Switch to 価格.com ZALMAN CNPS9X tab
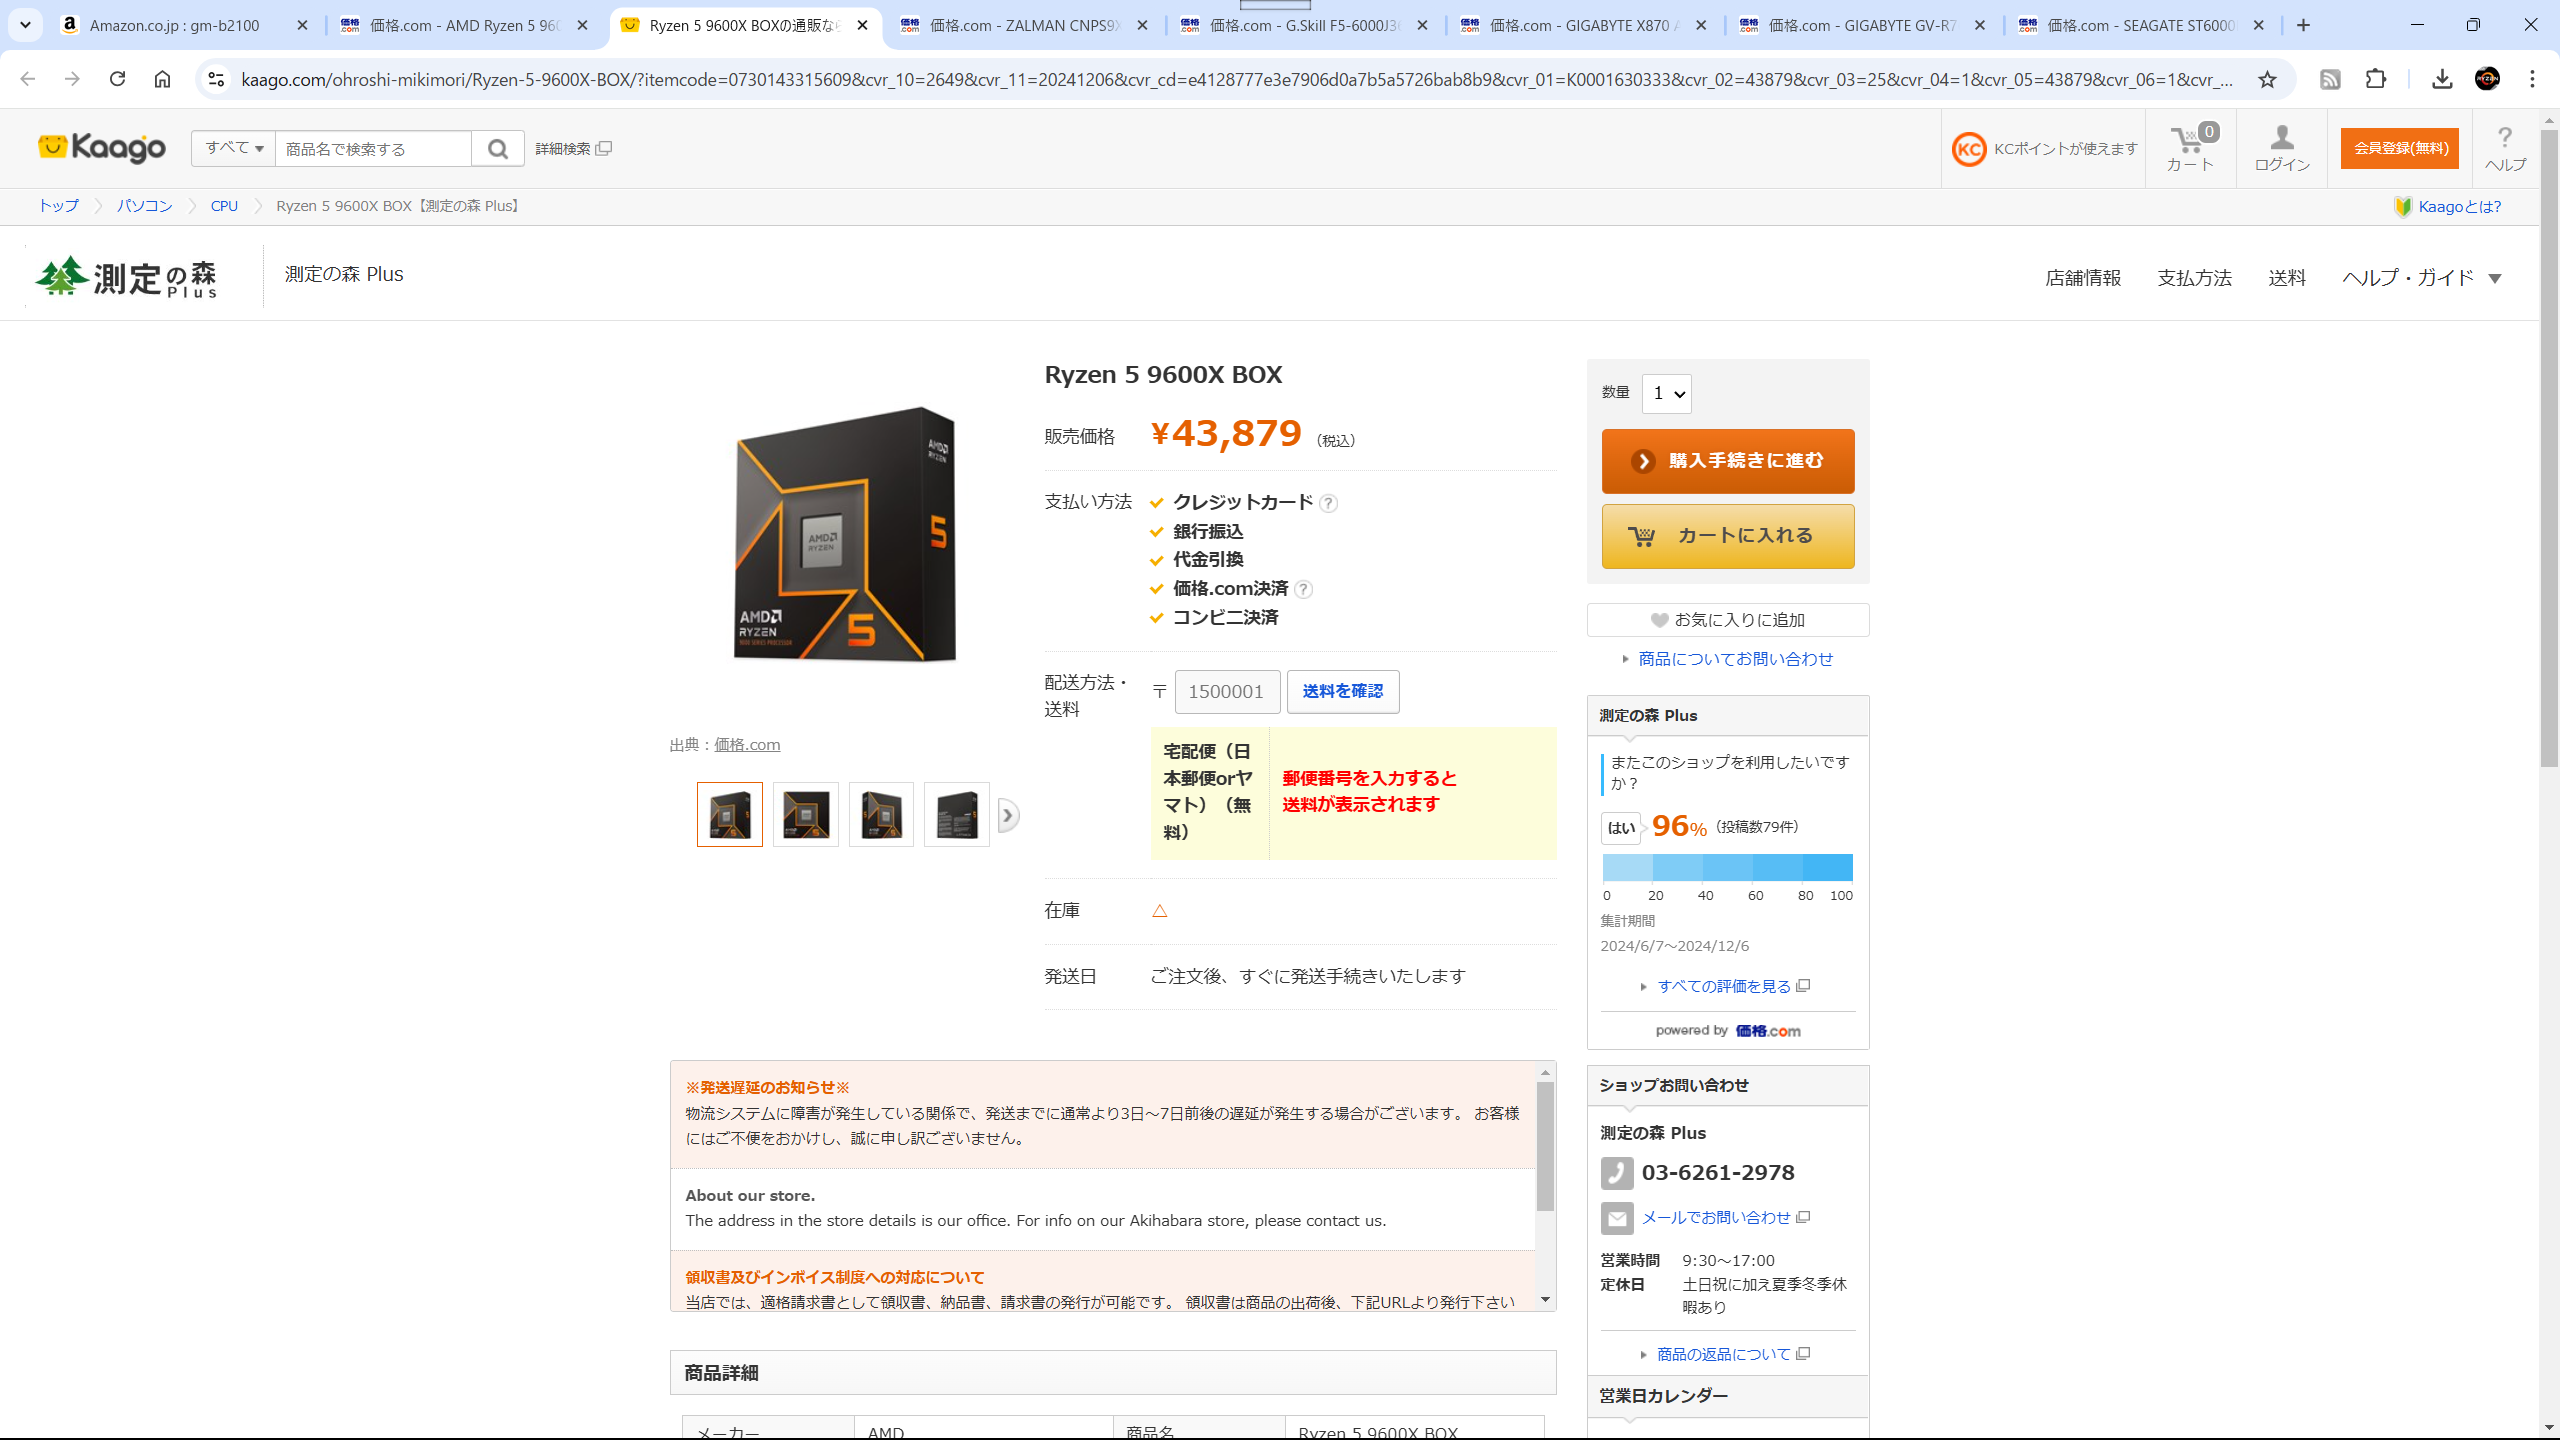2560x1440 pixels. 1025,25
